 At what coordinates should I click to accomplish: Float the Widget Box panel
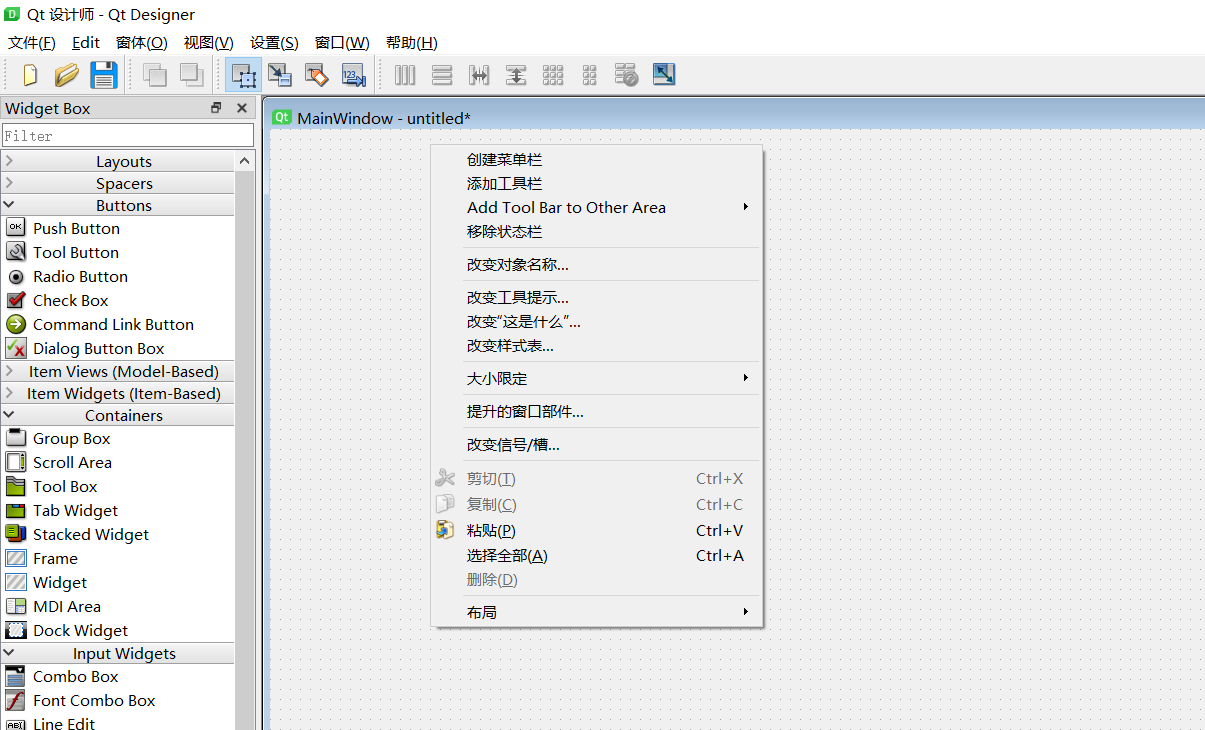coord(216,108)
